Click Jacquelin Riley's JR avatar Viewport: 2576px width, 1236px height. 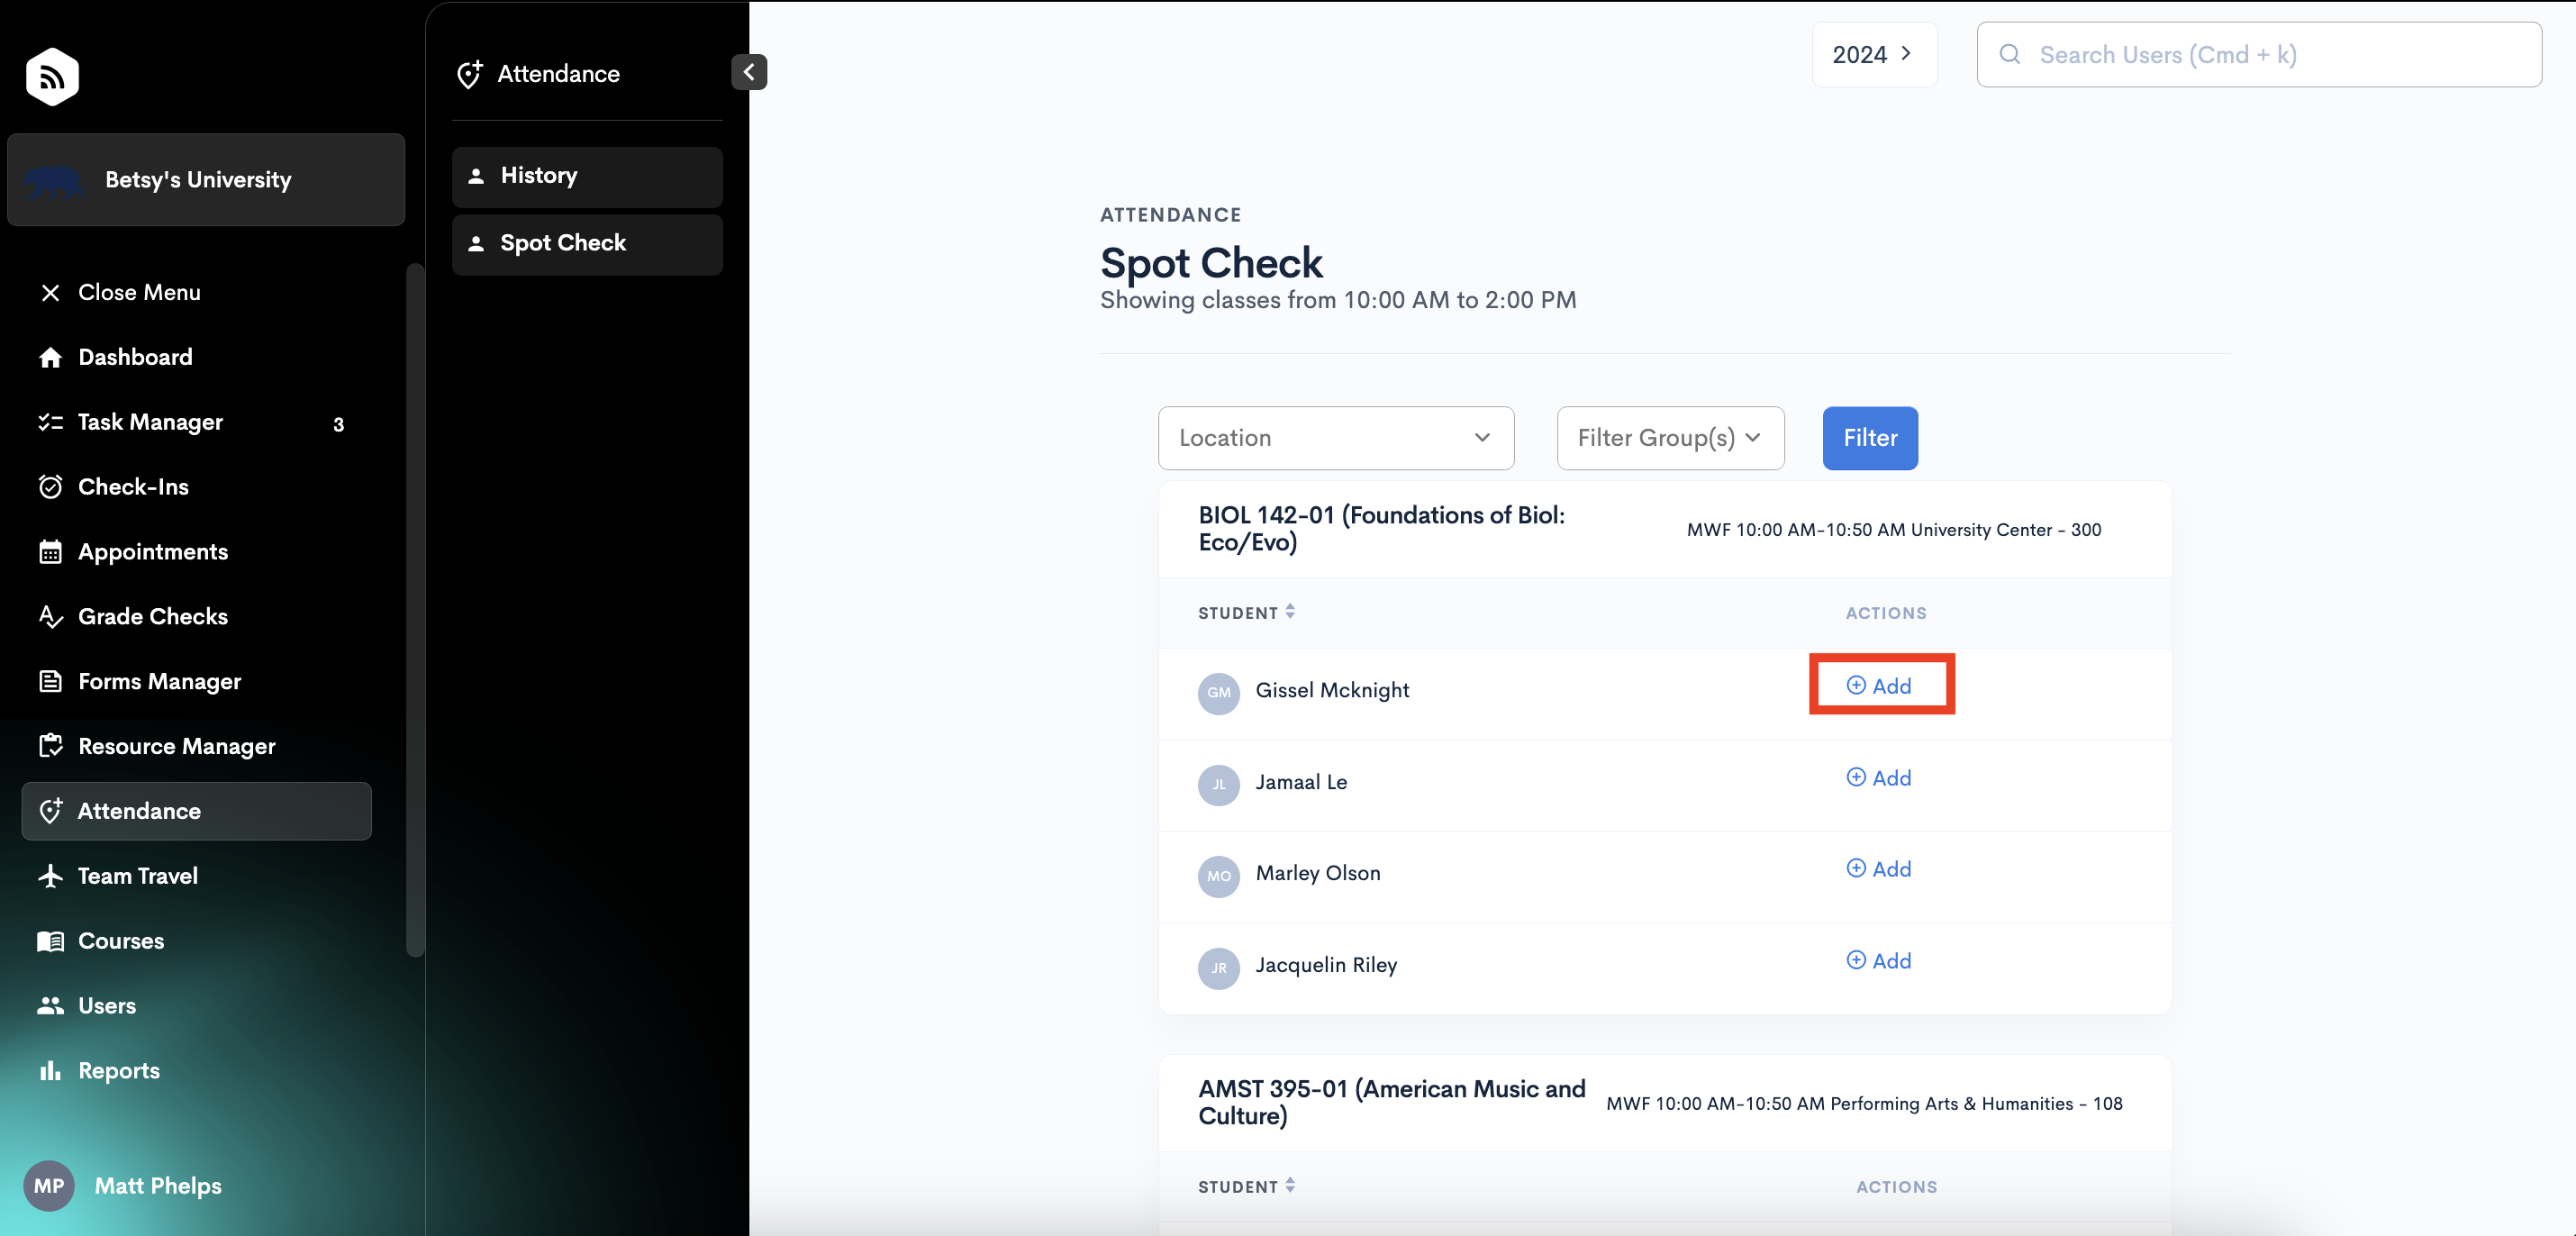pyautogui.click(x=1219, y=969)
